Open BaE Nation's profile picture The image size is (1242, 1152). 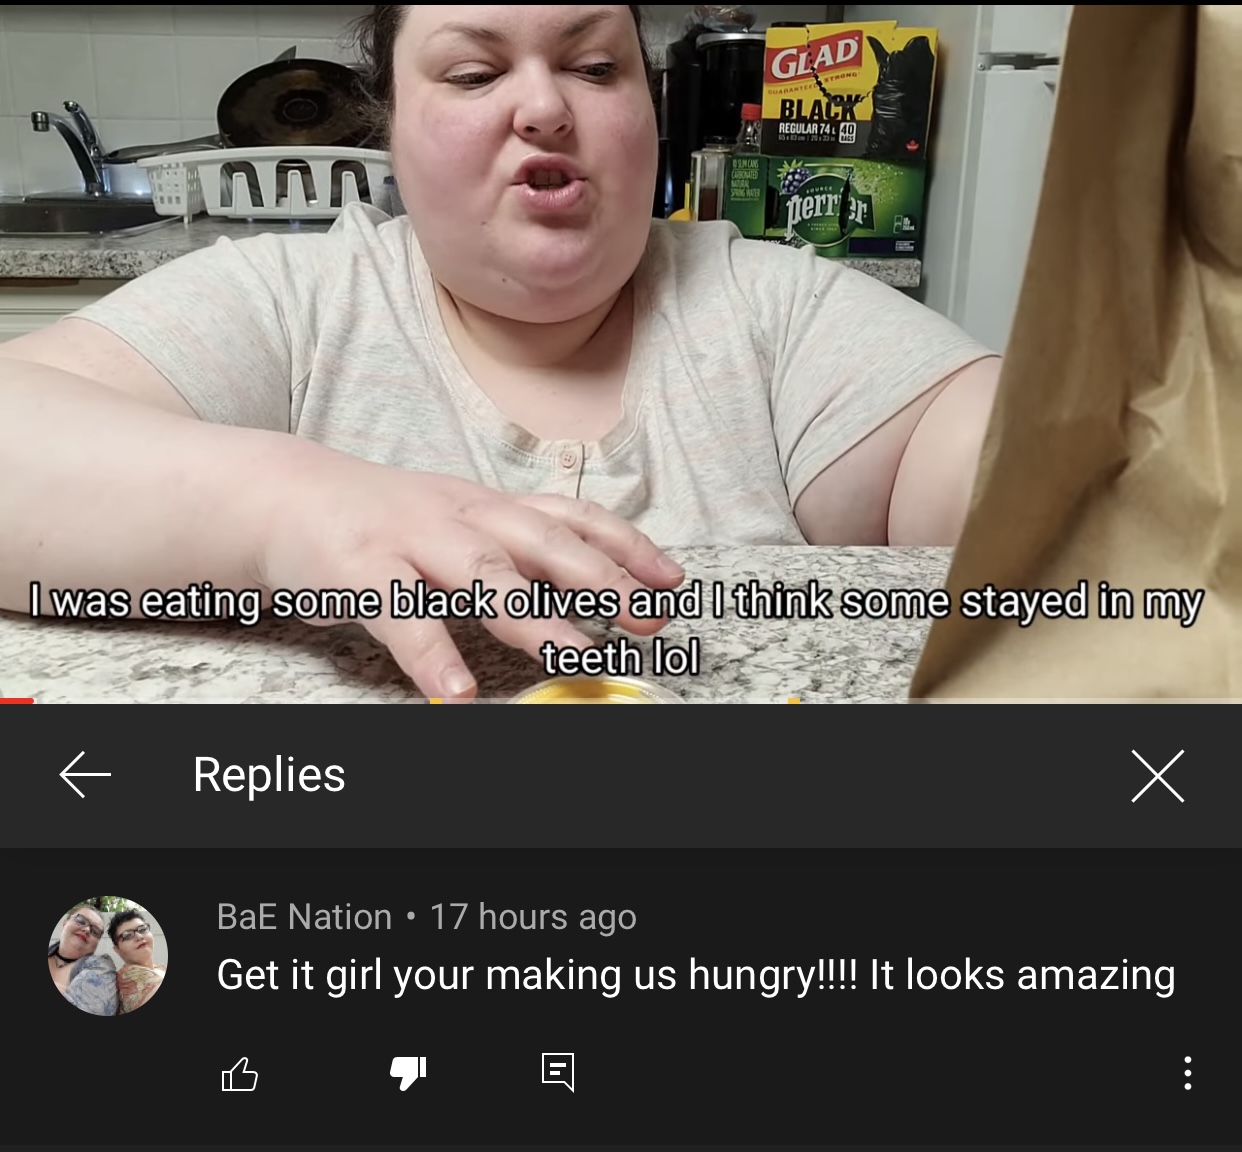[108, 956]
